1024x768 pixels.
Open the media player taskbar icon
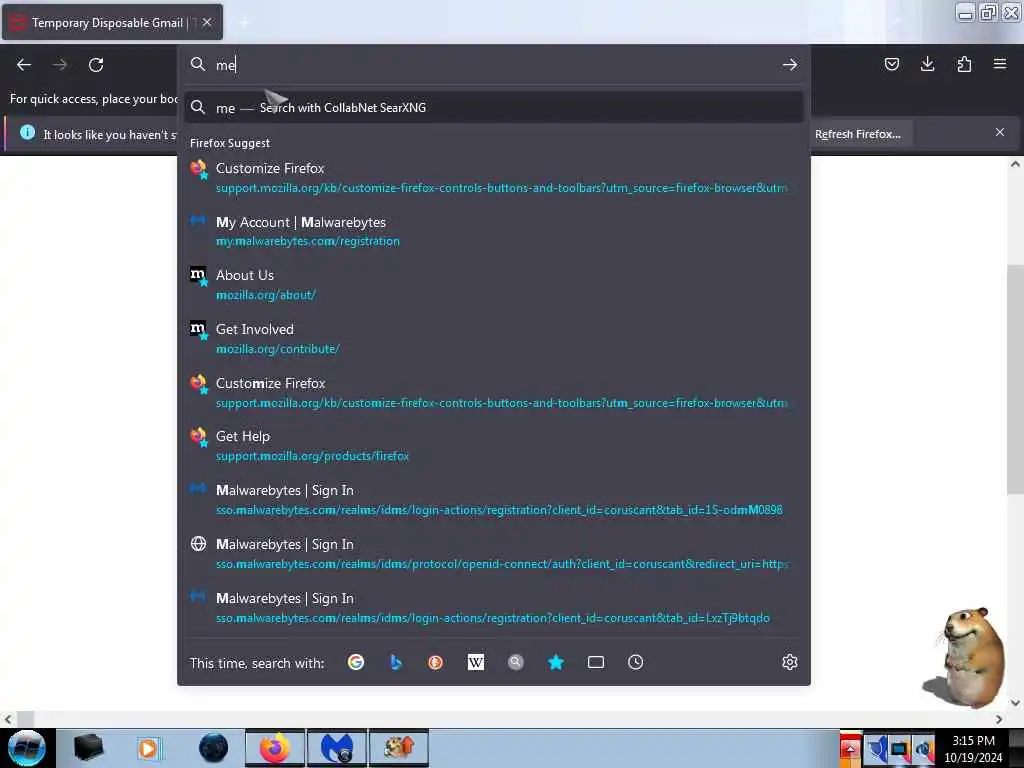(148, 748)
